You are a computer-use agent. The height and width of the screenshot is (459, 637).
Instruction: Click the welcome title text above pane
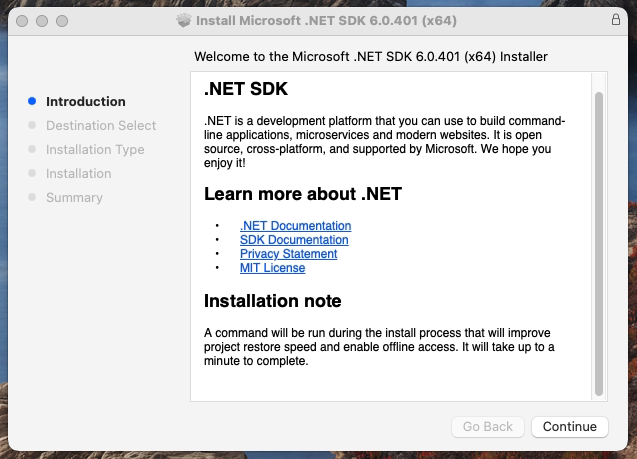371,56
